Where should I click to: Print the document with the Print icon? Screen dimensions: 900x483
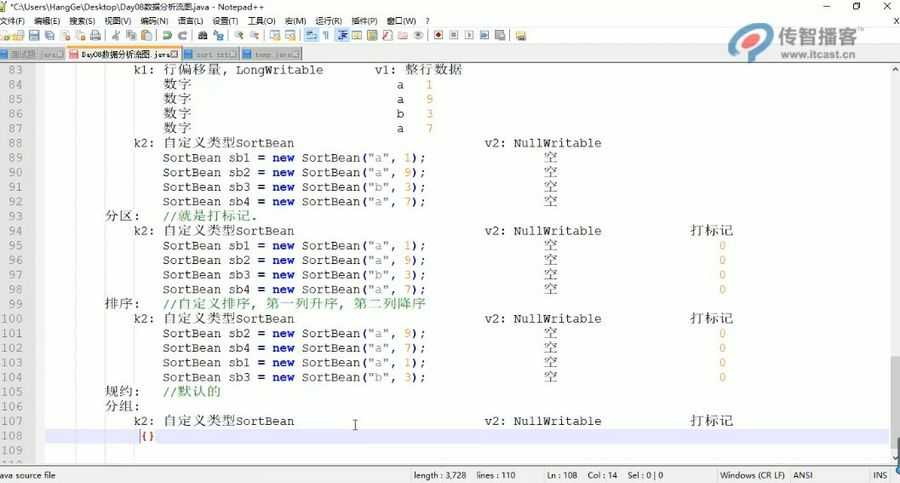95,36
